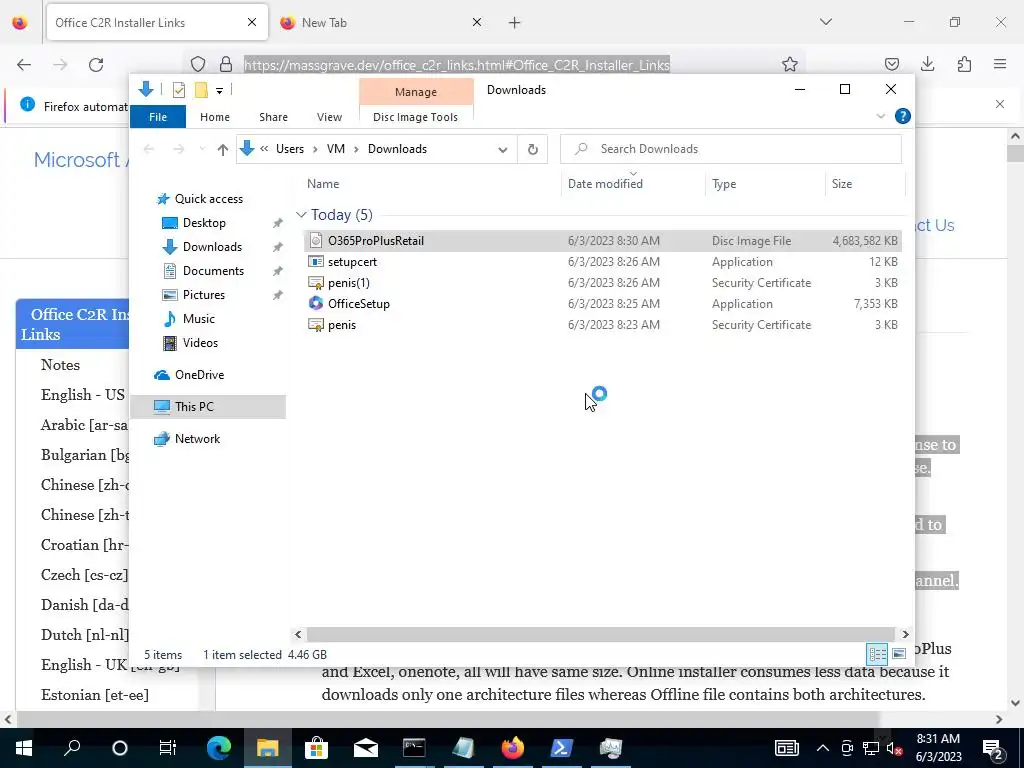Open Explorer help question mark icon

(x=903, y=116)
